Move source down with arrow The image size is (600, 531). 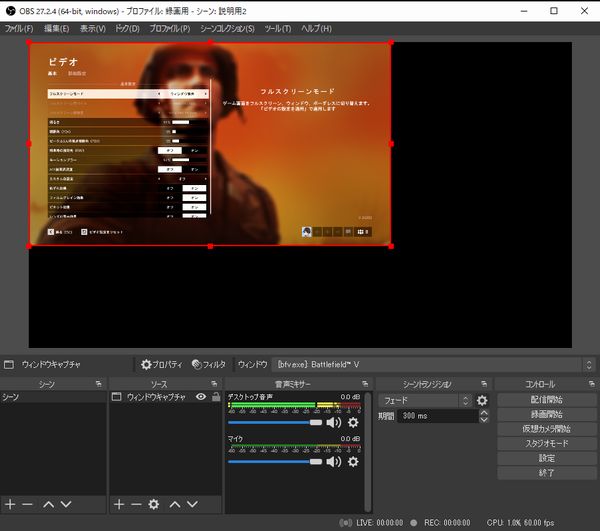192,504
